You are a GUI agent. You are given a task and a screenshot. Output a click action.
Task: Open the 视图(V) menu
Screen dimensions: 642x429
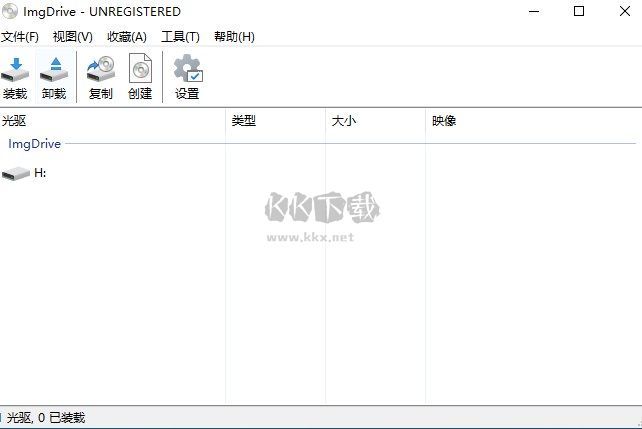72,37
